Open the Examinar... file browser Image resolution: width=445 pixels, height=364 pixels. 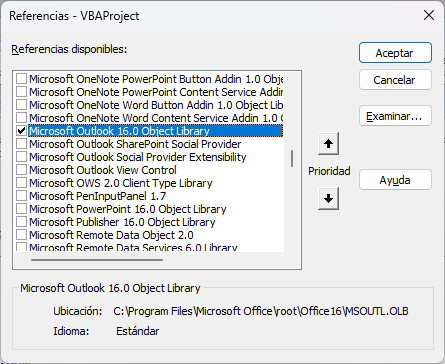click(x=395, y=116)
